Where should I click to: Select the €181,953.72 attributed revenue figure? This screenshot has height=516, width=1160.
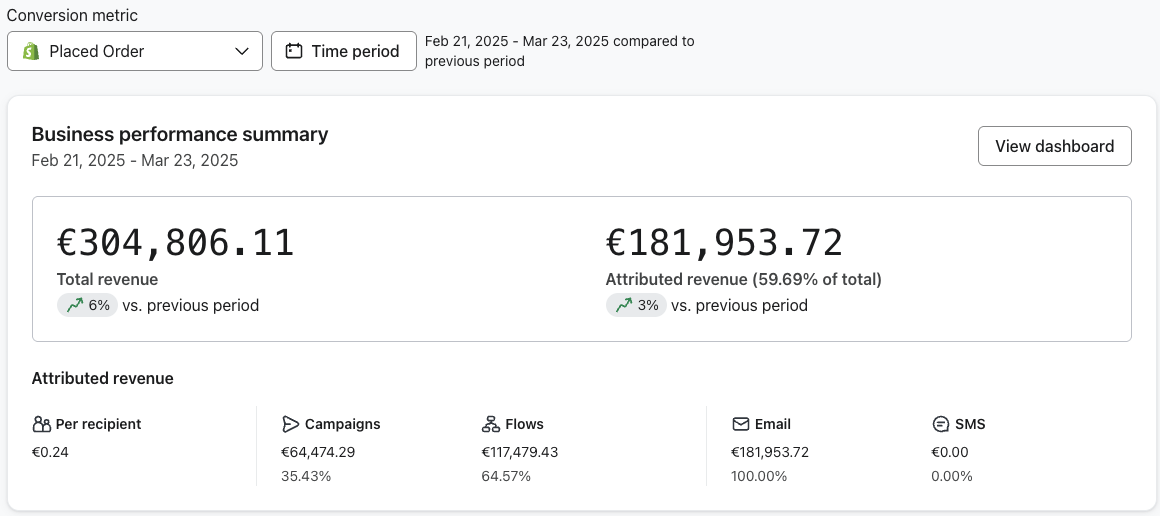(x=725, y=243)
